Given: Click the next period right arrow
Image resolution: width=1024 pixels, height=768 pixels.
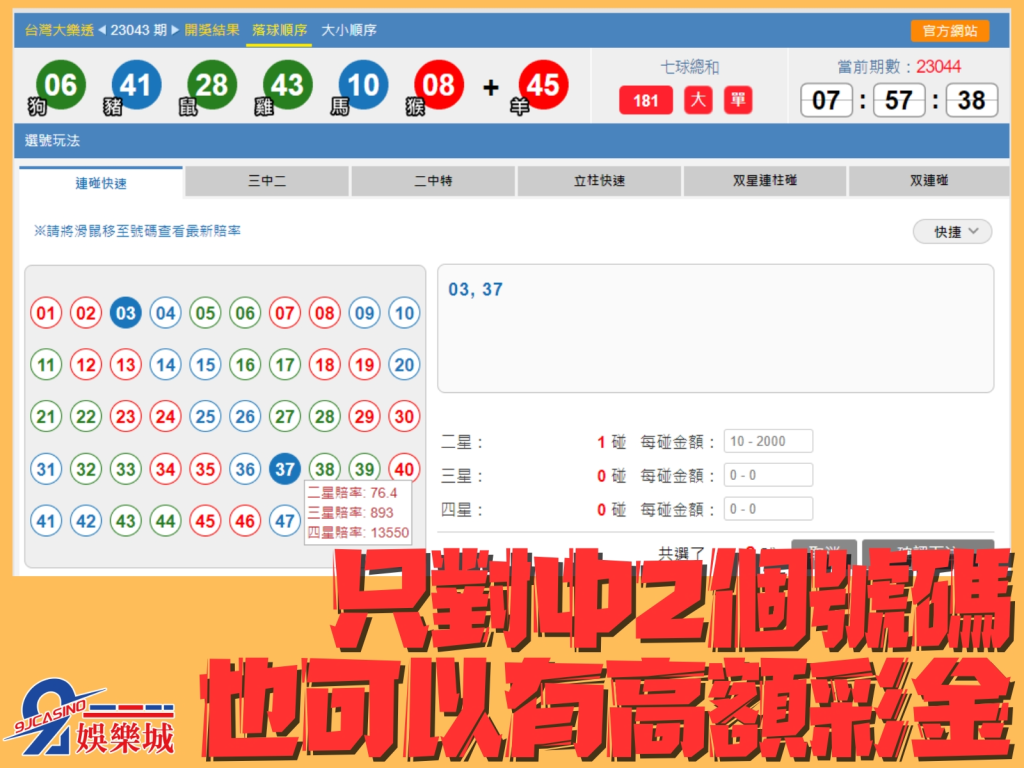Looking at the screenshot, I should [x=176, y=30].
